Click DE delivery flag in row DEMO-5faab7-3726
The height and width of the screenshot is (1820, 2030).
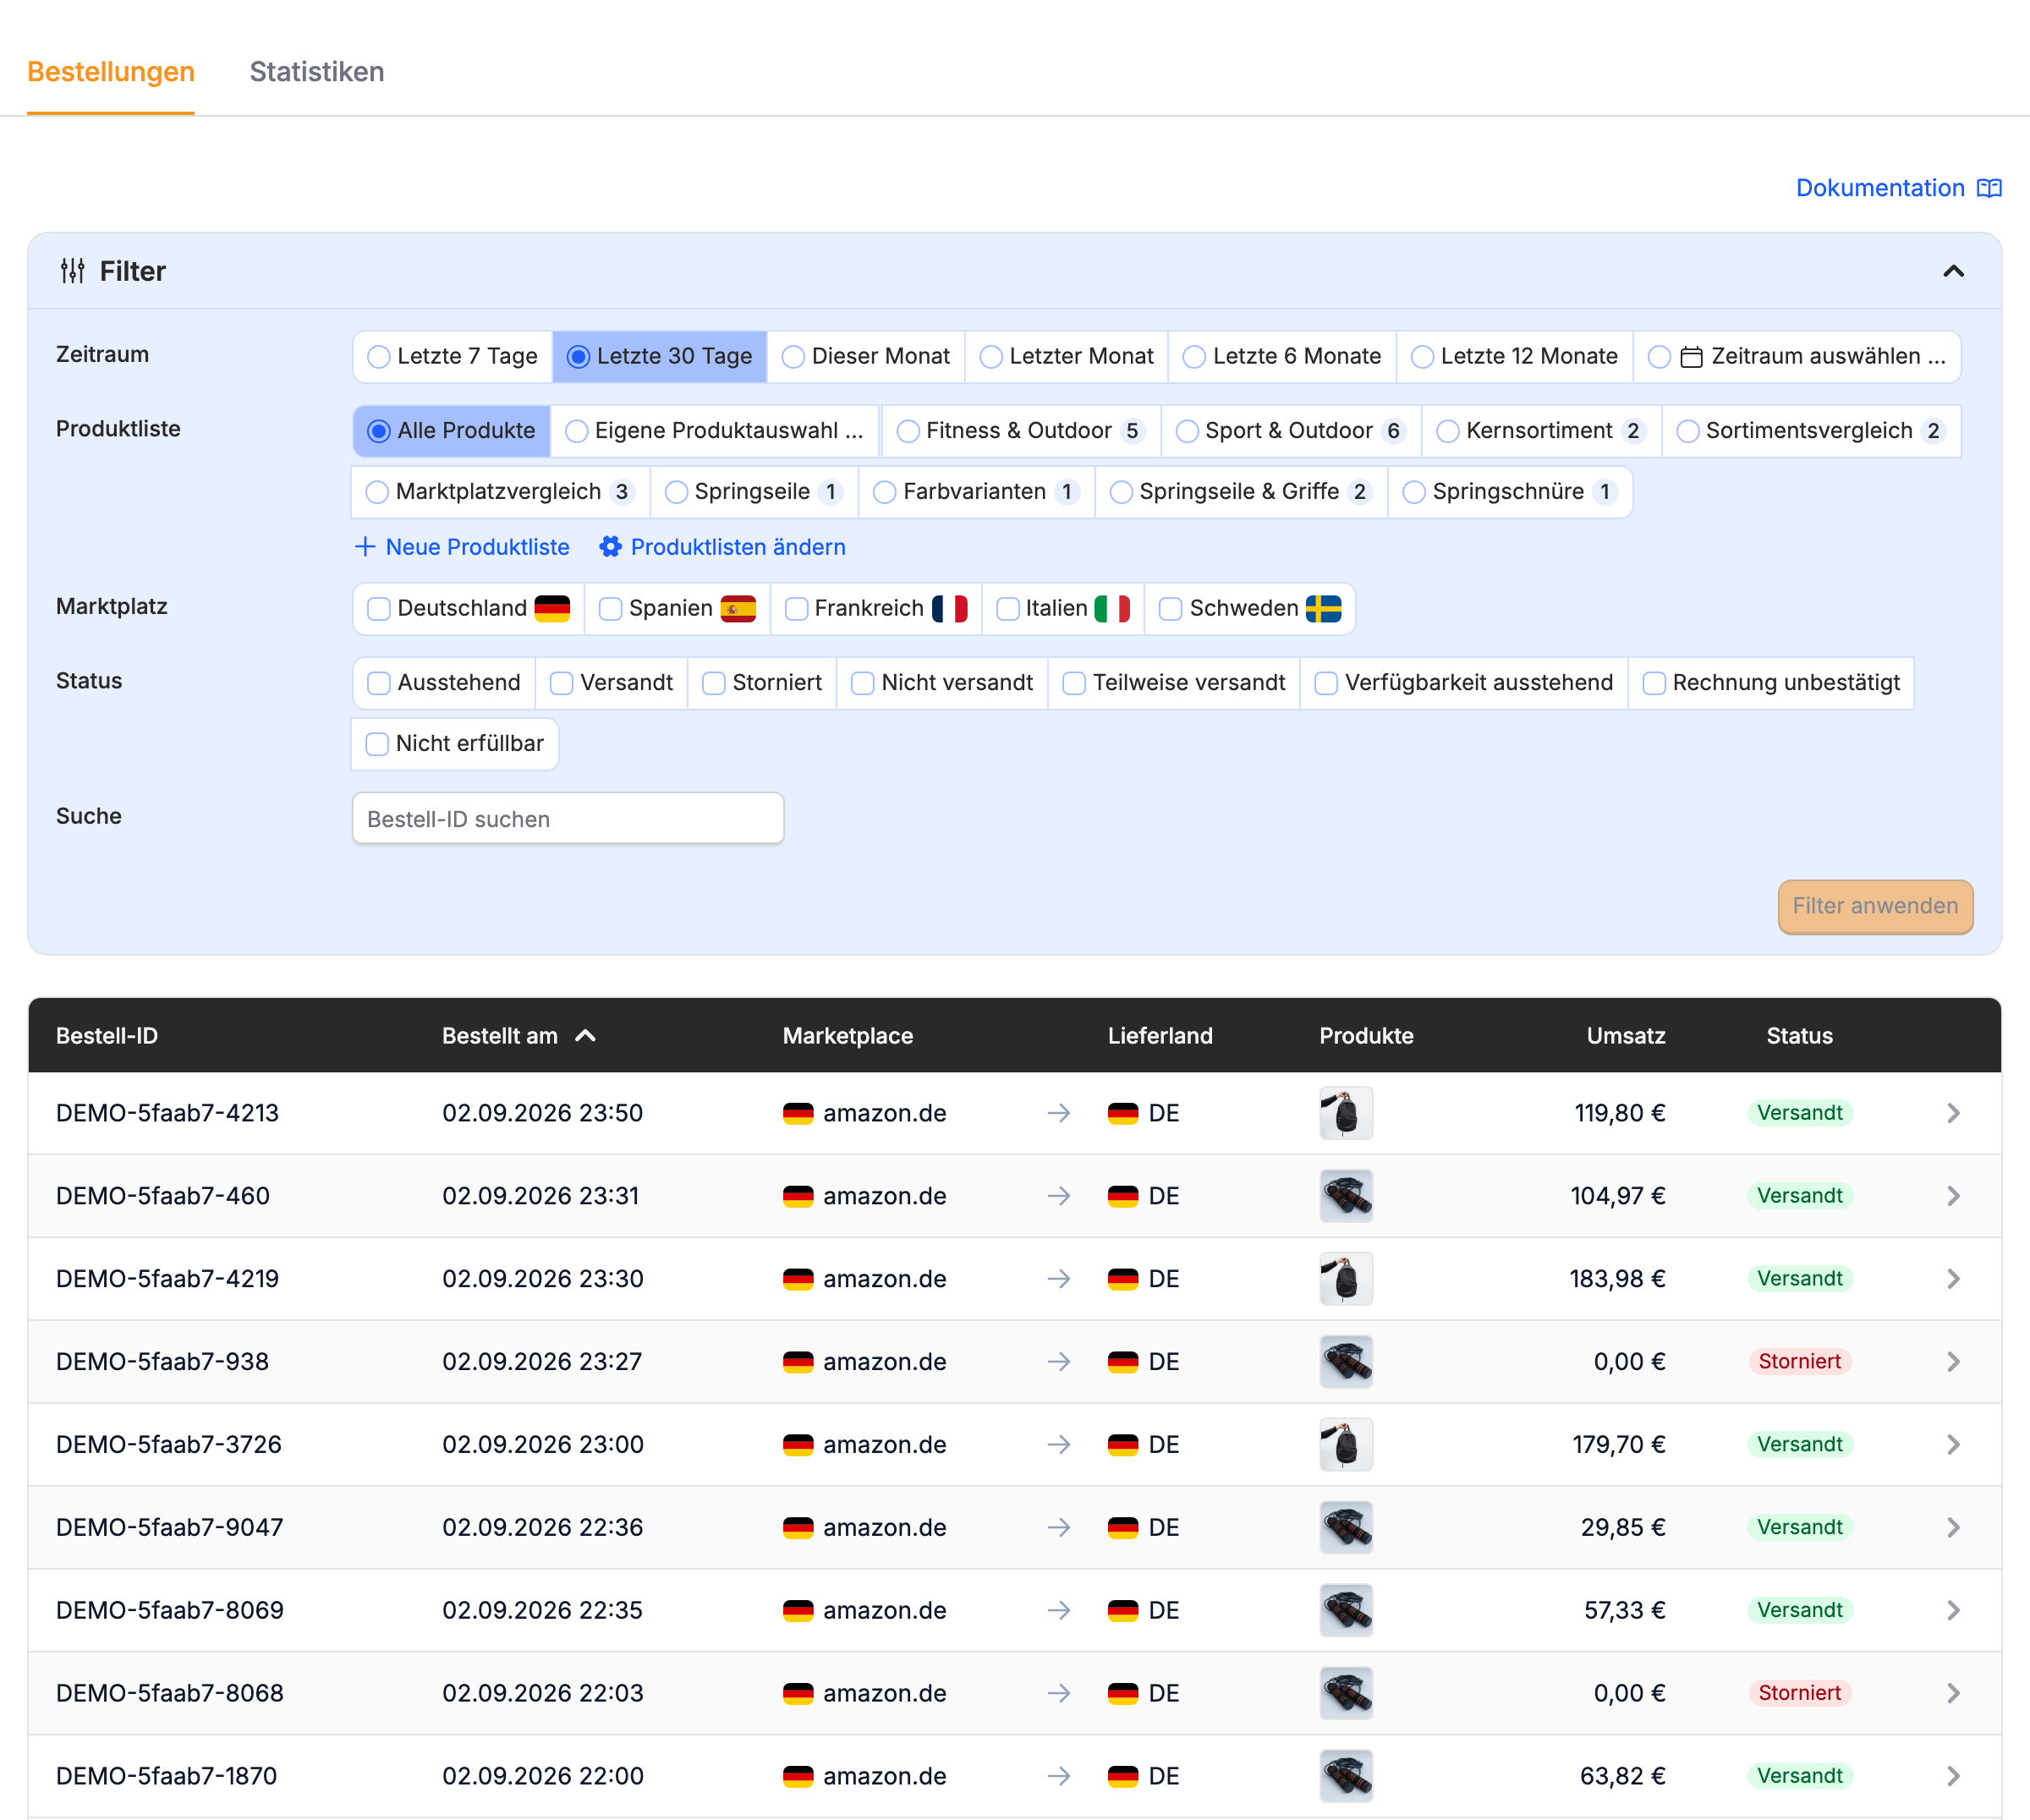1123,1445
